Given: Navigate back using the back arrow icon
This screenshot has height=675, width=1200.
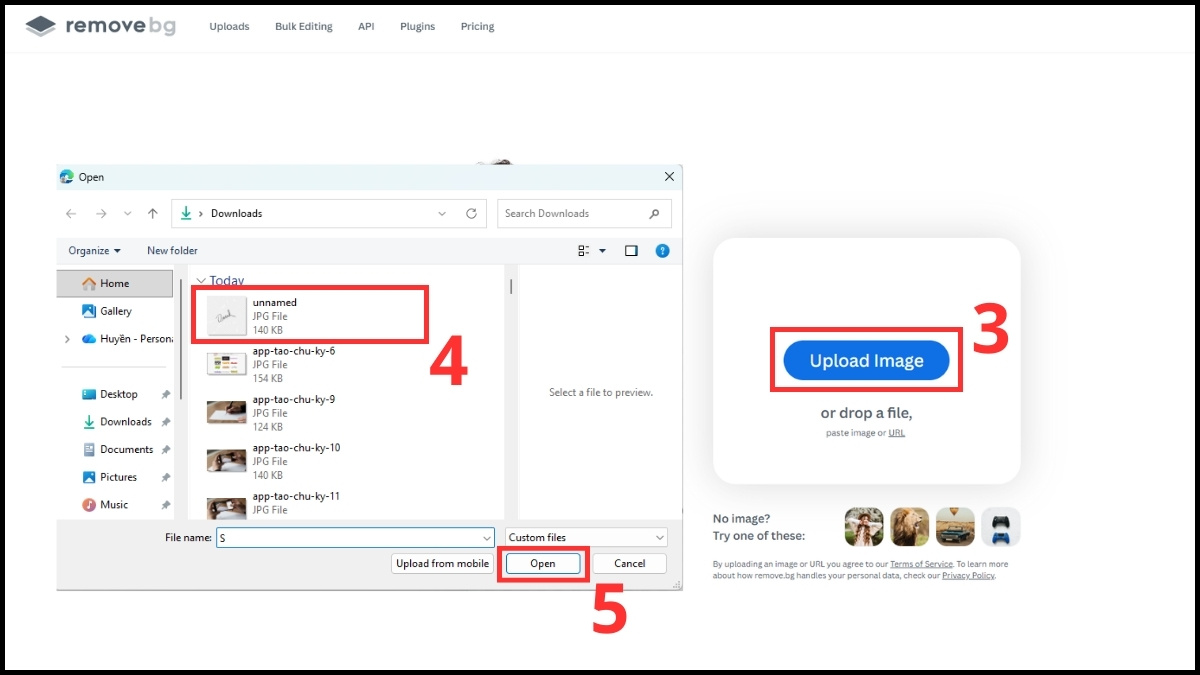Looking at the screenshot, I should [x=70, y=213].
